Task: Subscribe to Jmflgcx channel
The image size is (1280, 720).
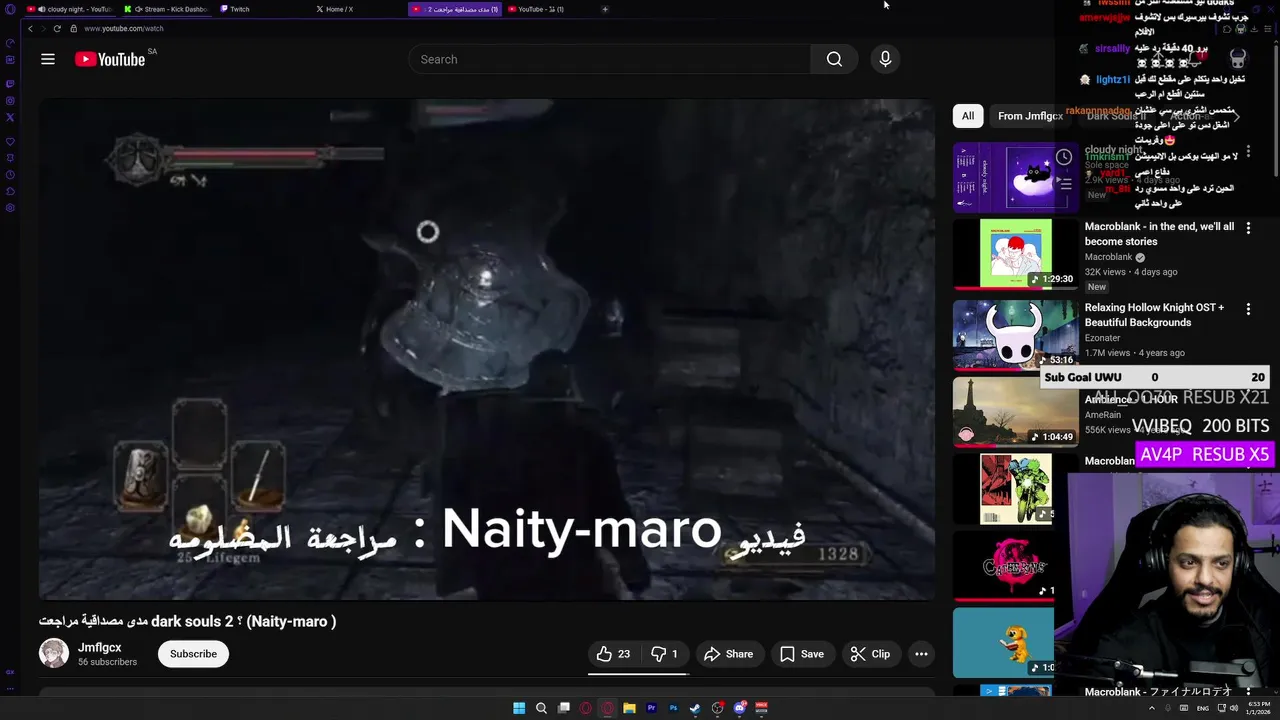Action: (x=193, y=654)
